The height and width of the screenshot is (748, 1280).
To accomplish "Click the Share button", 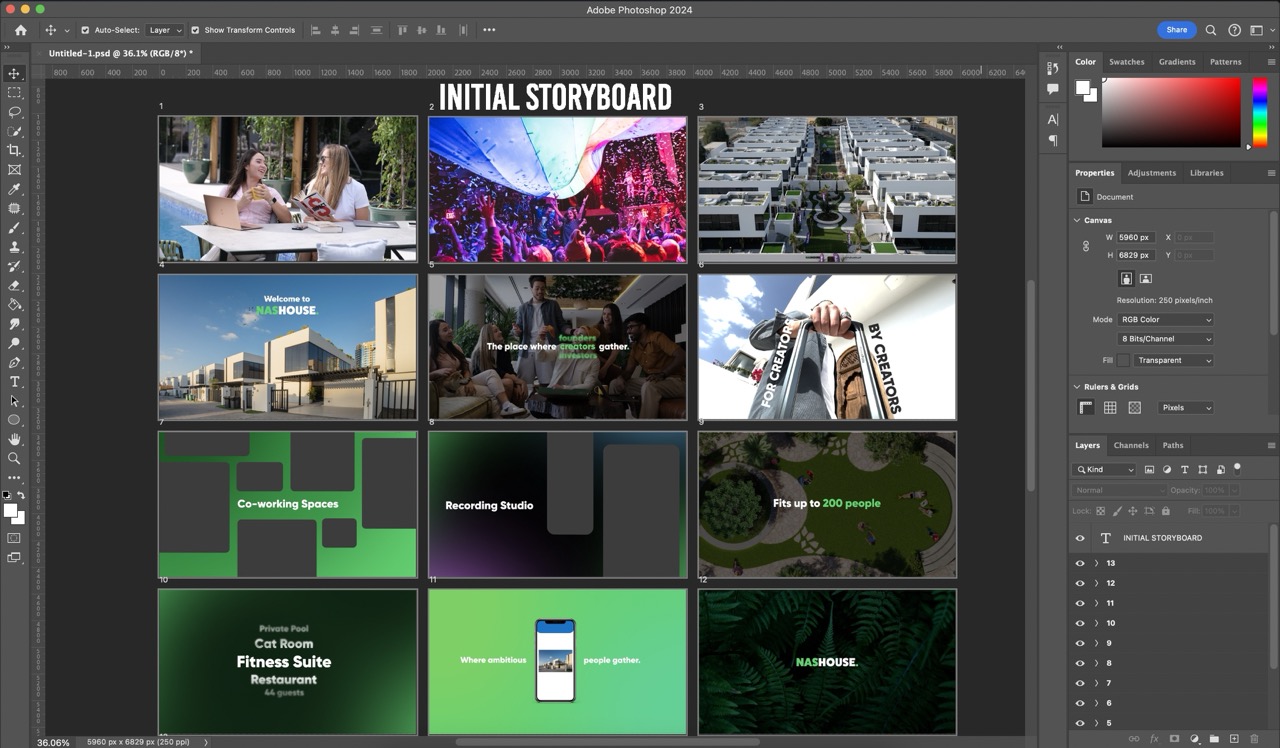I will point(1176,30).
